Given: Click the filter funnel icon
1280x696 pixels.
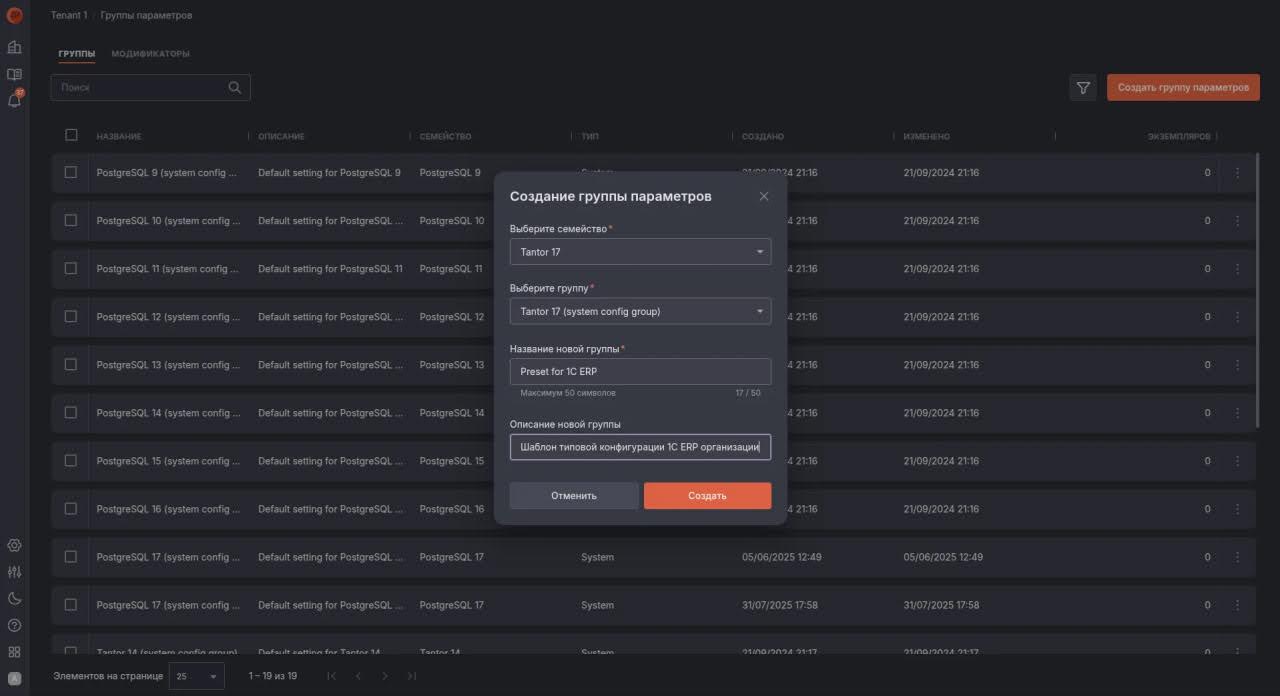Looking at the screenshot, I should 1082,87.
